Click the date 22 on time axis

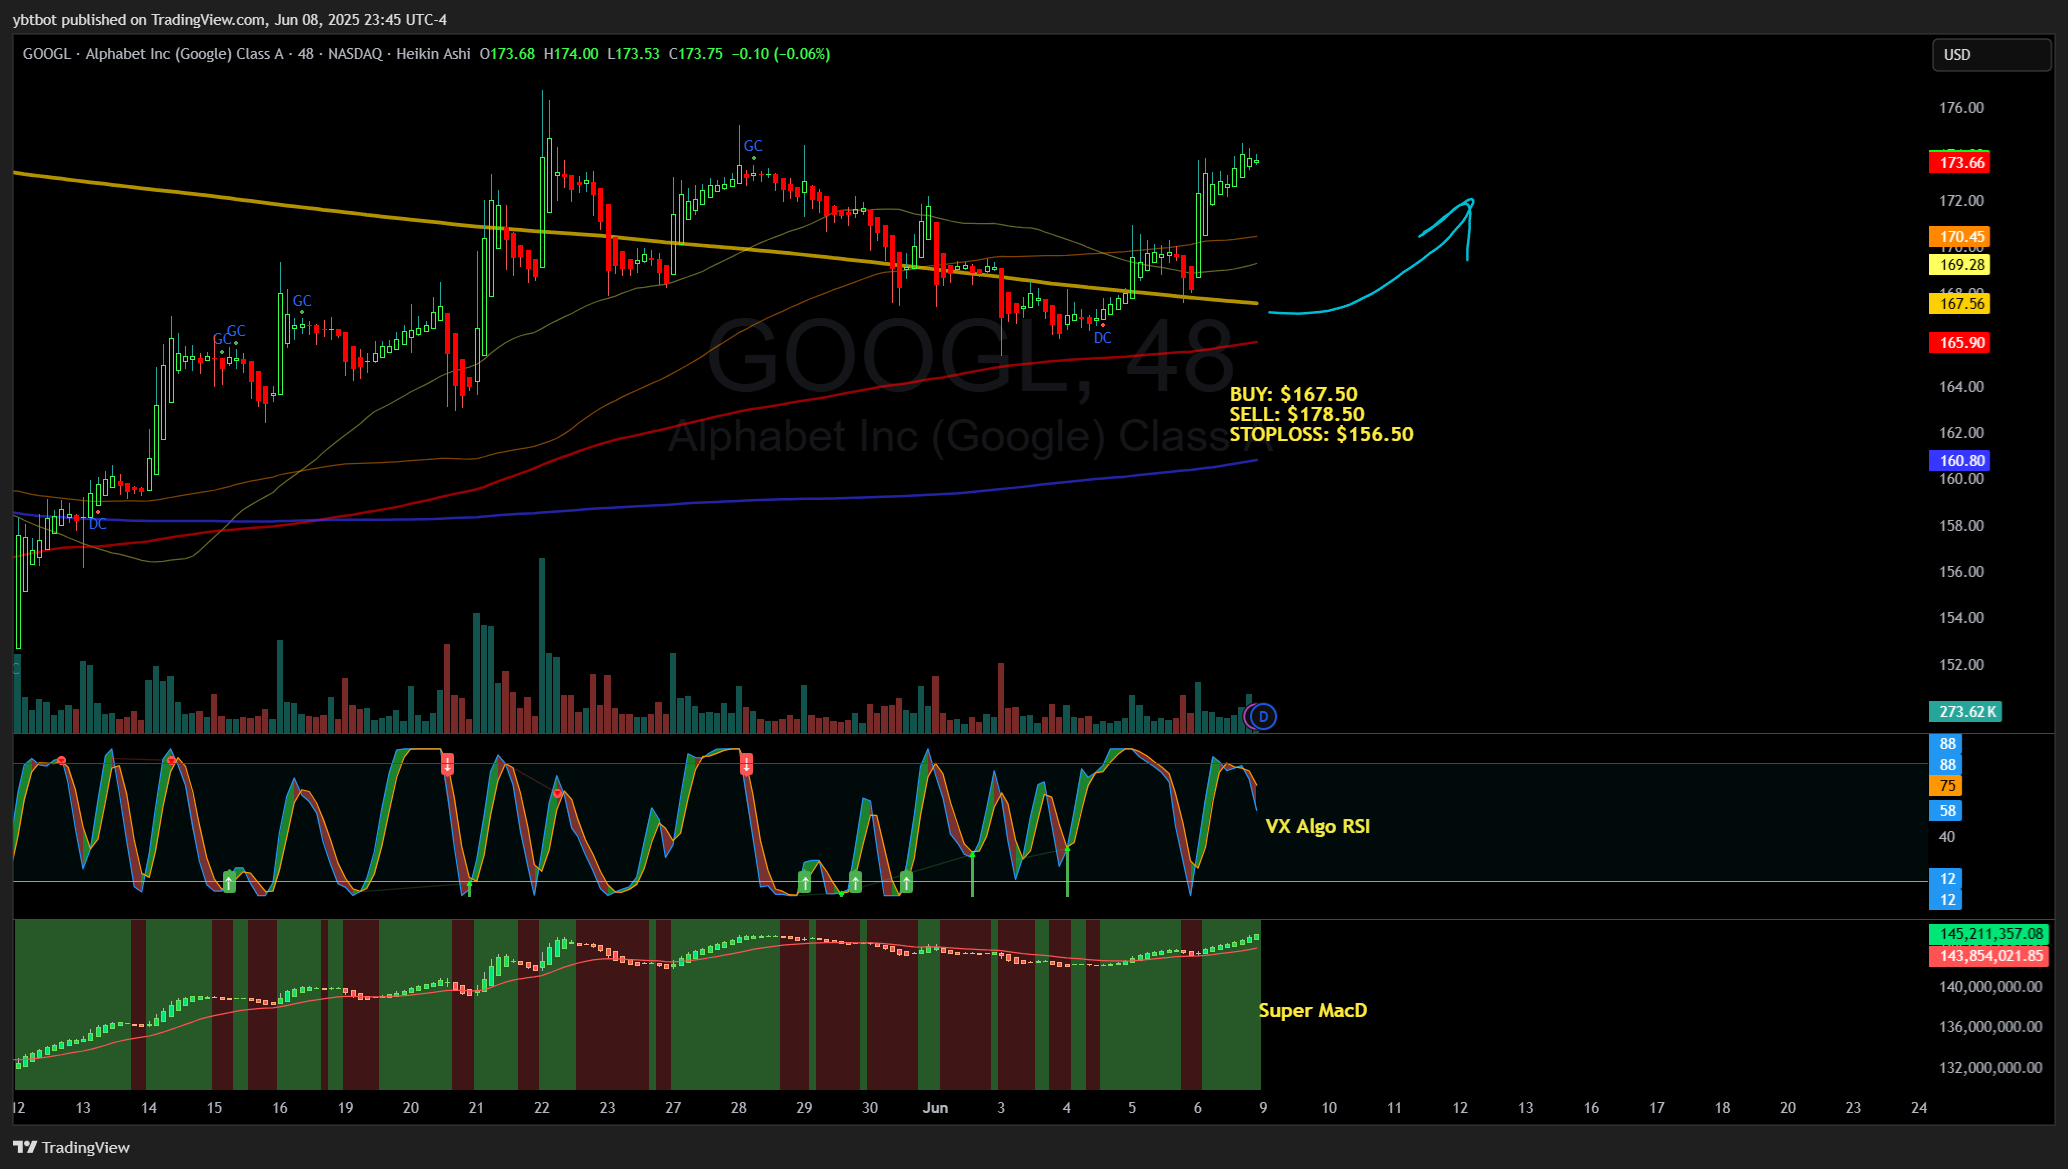[x=542, y=1108]
